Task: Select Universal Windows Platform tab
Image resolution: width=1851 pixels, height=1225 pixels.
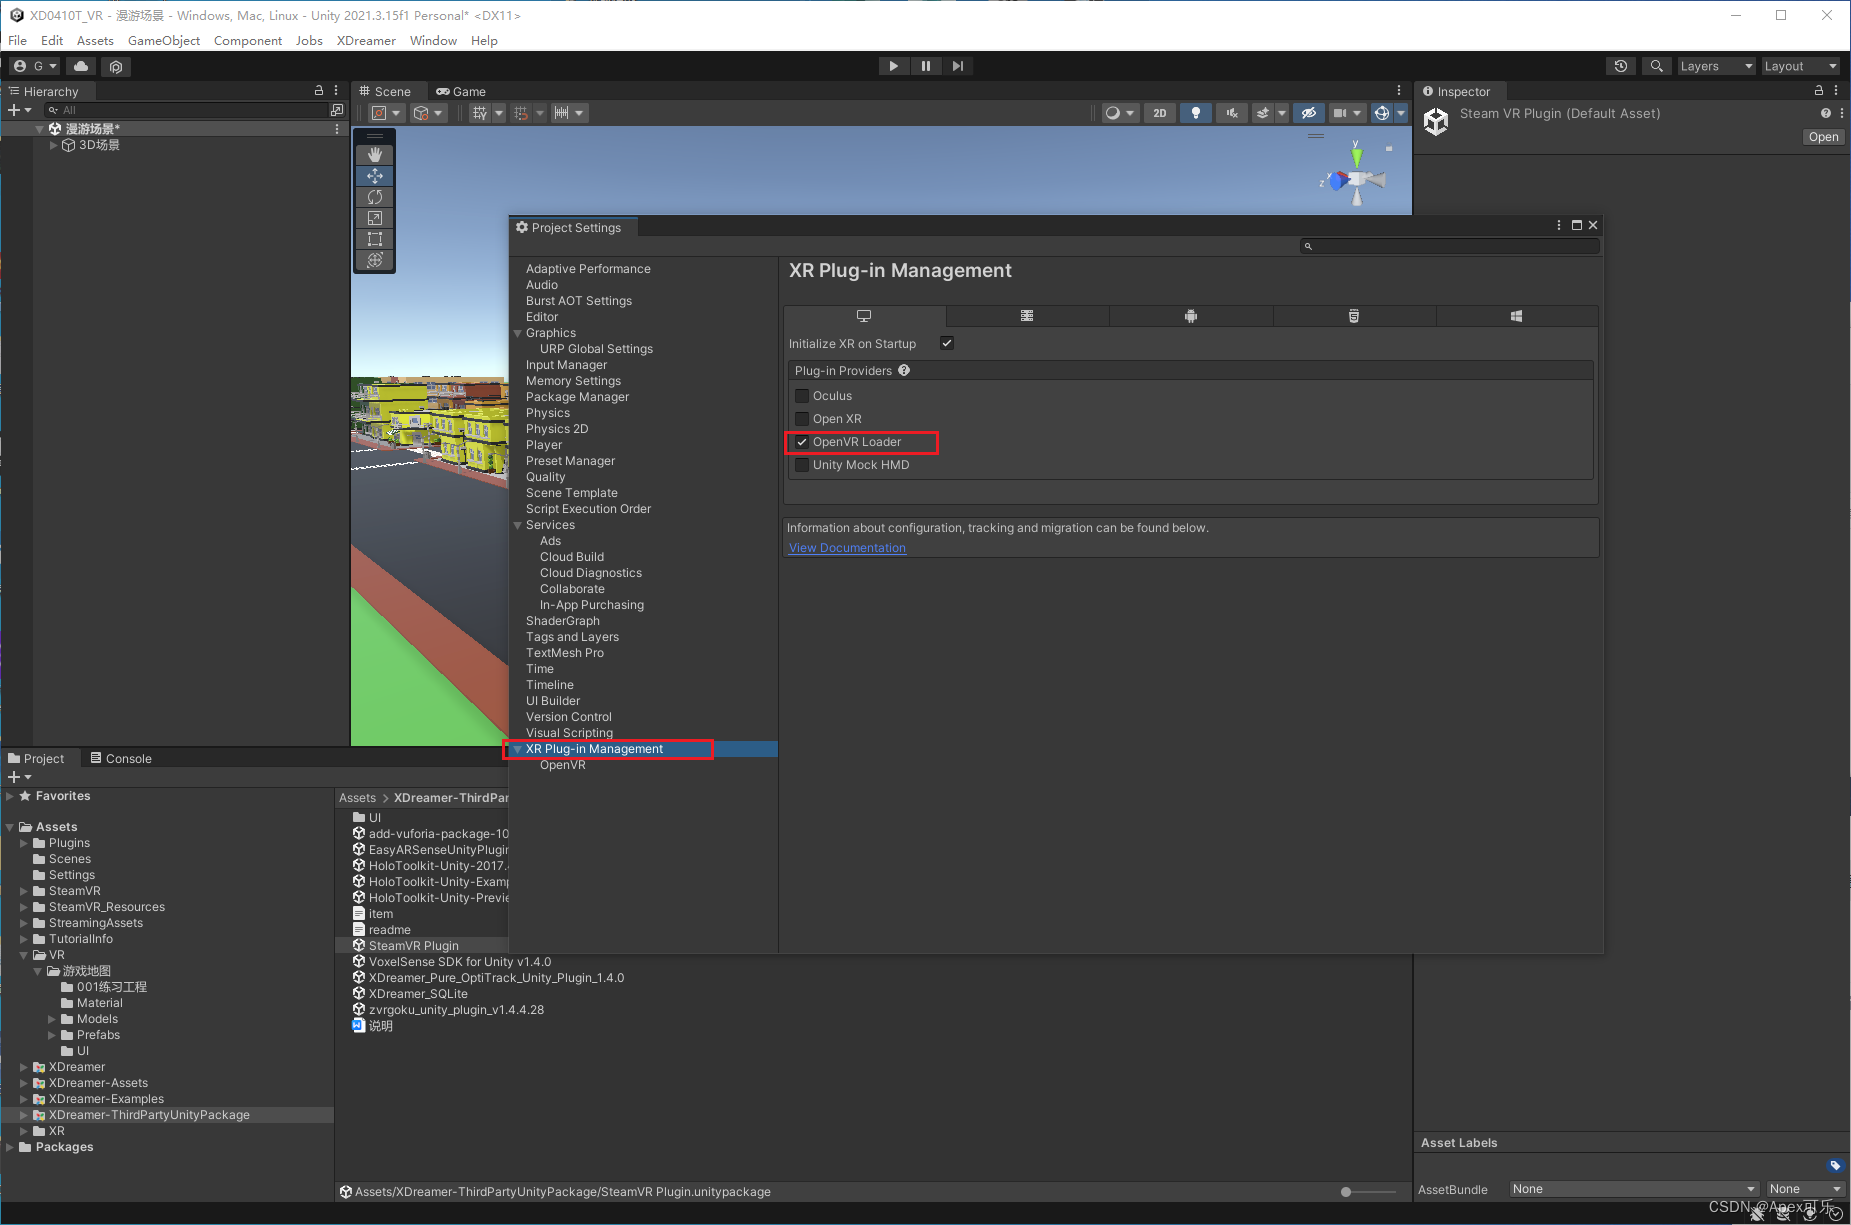Action: pyautogui.click(x=1517, y=316)
